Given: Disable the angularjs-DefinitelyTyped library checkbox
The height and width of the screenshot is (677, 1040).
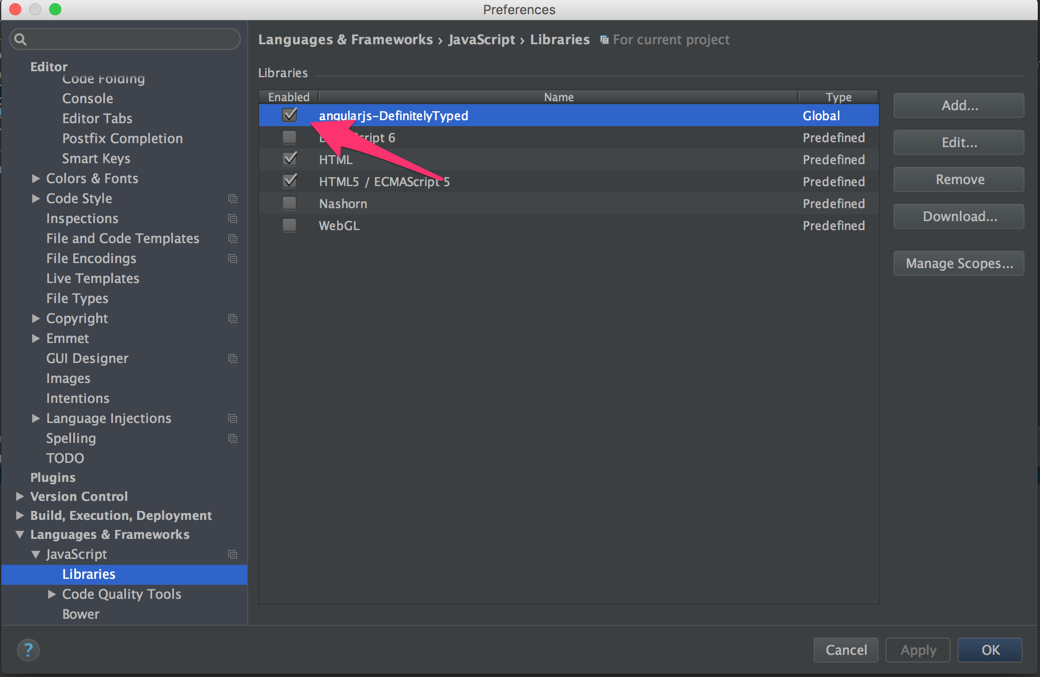Looking at the screenshot, I should (x=289, y=115).
